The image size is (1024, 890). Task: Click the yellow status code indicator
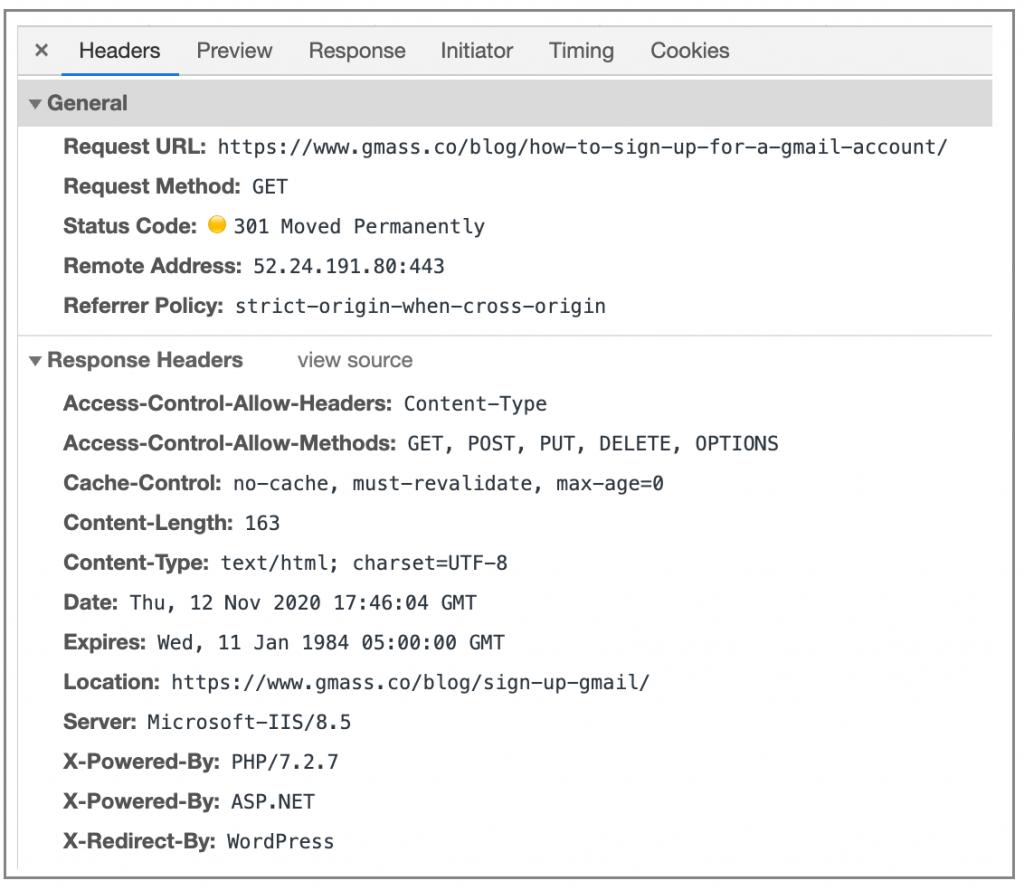(217, 225)
